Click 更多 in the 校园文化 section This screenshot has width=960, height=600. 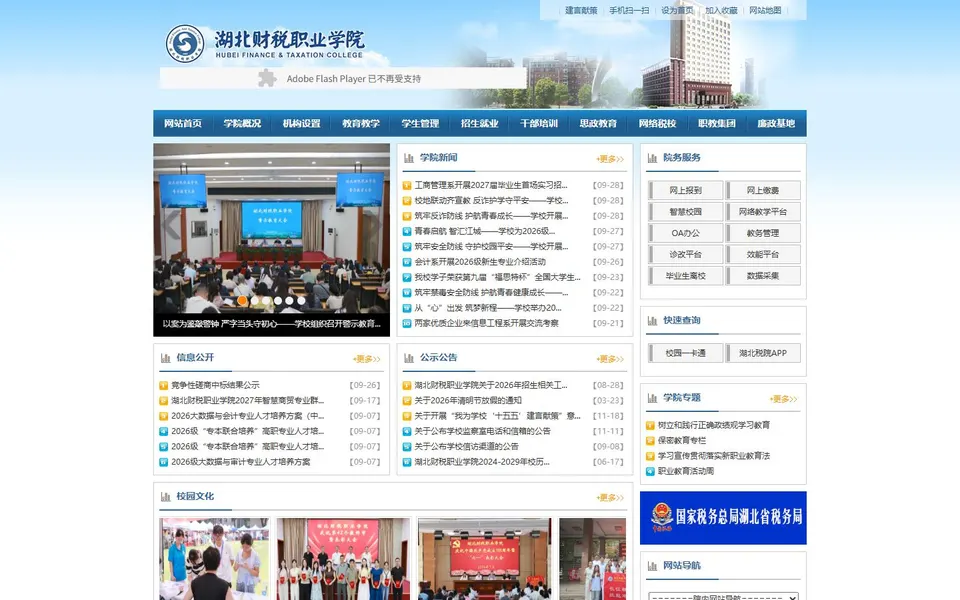tap(610, 498)
